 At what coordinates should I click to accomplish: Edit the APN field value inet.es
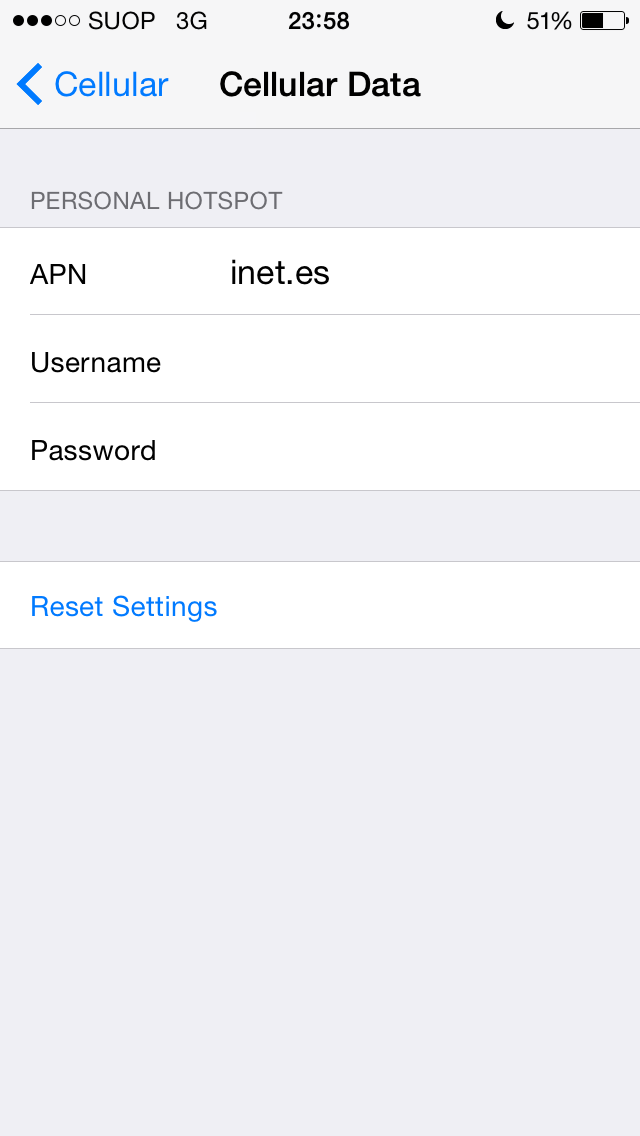[280, 273]
